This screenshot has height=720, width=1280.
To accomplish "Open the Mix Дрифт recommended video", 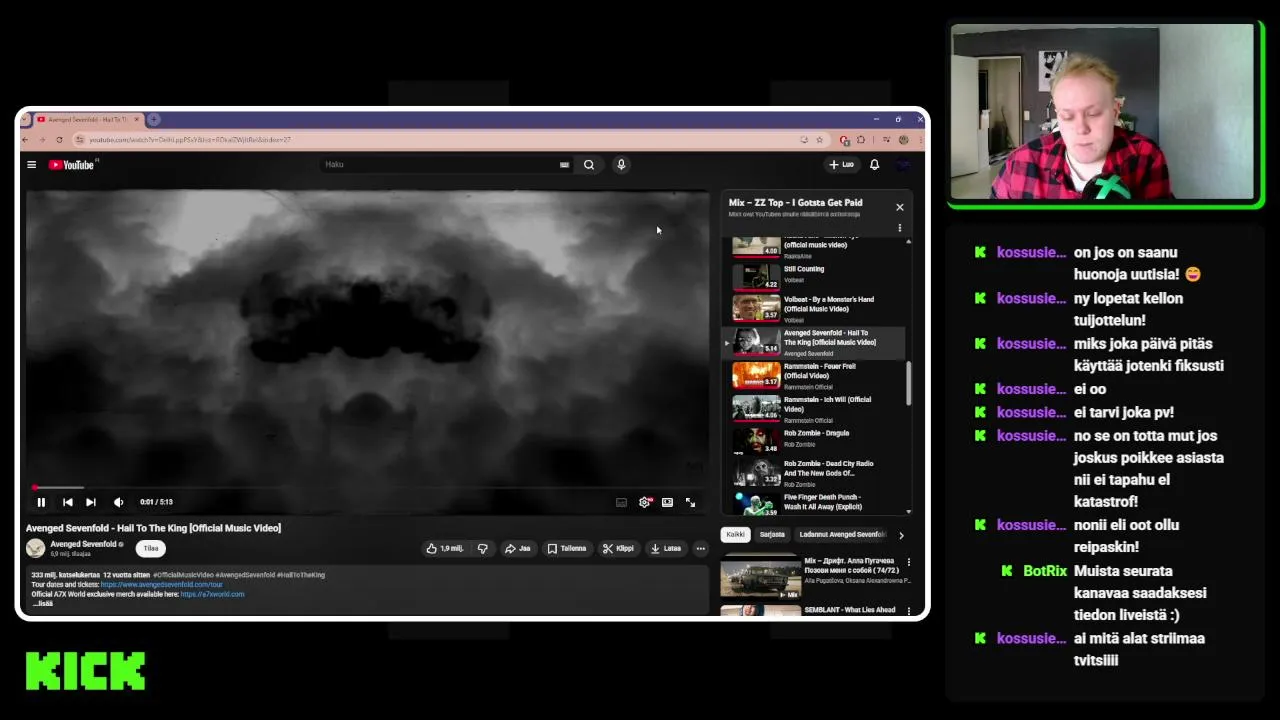I will coord(815,576).
